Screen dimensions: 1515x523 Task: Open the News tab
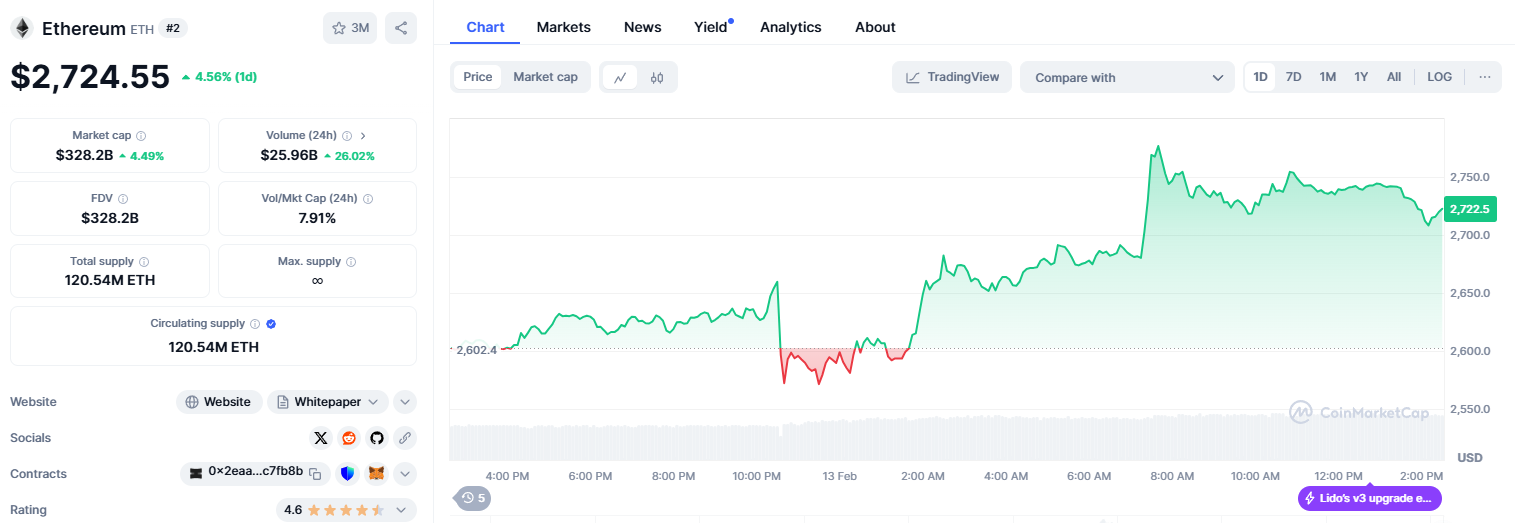pyautogui.click(x=643, y=27)
